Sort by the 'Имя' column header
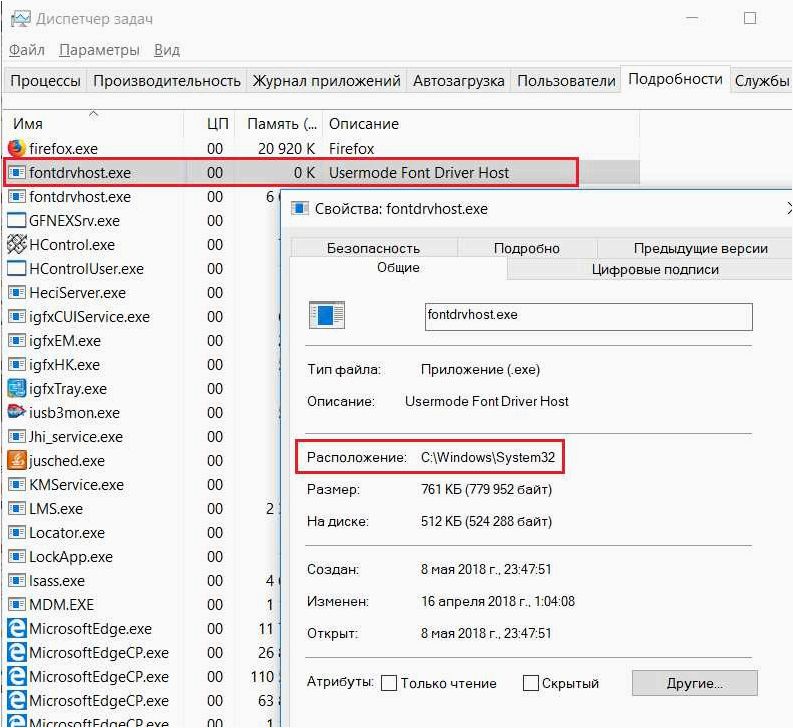This screenshot has width=793, height=728. point(94,123)
